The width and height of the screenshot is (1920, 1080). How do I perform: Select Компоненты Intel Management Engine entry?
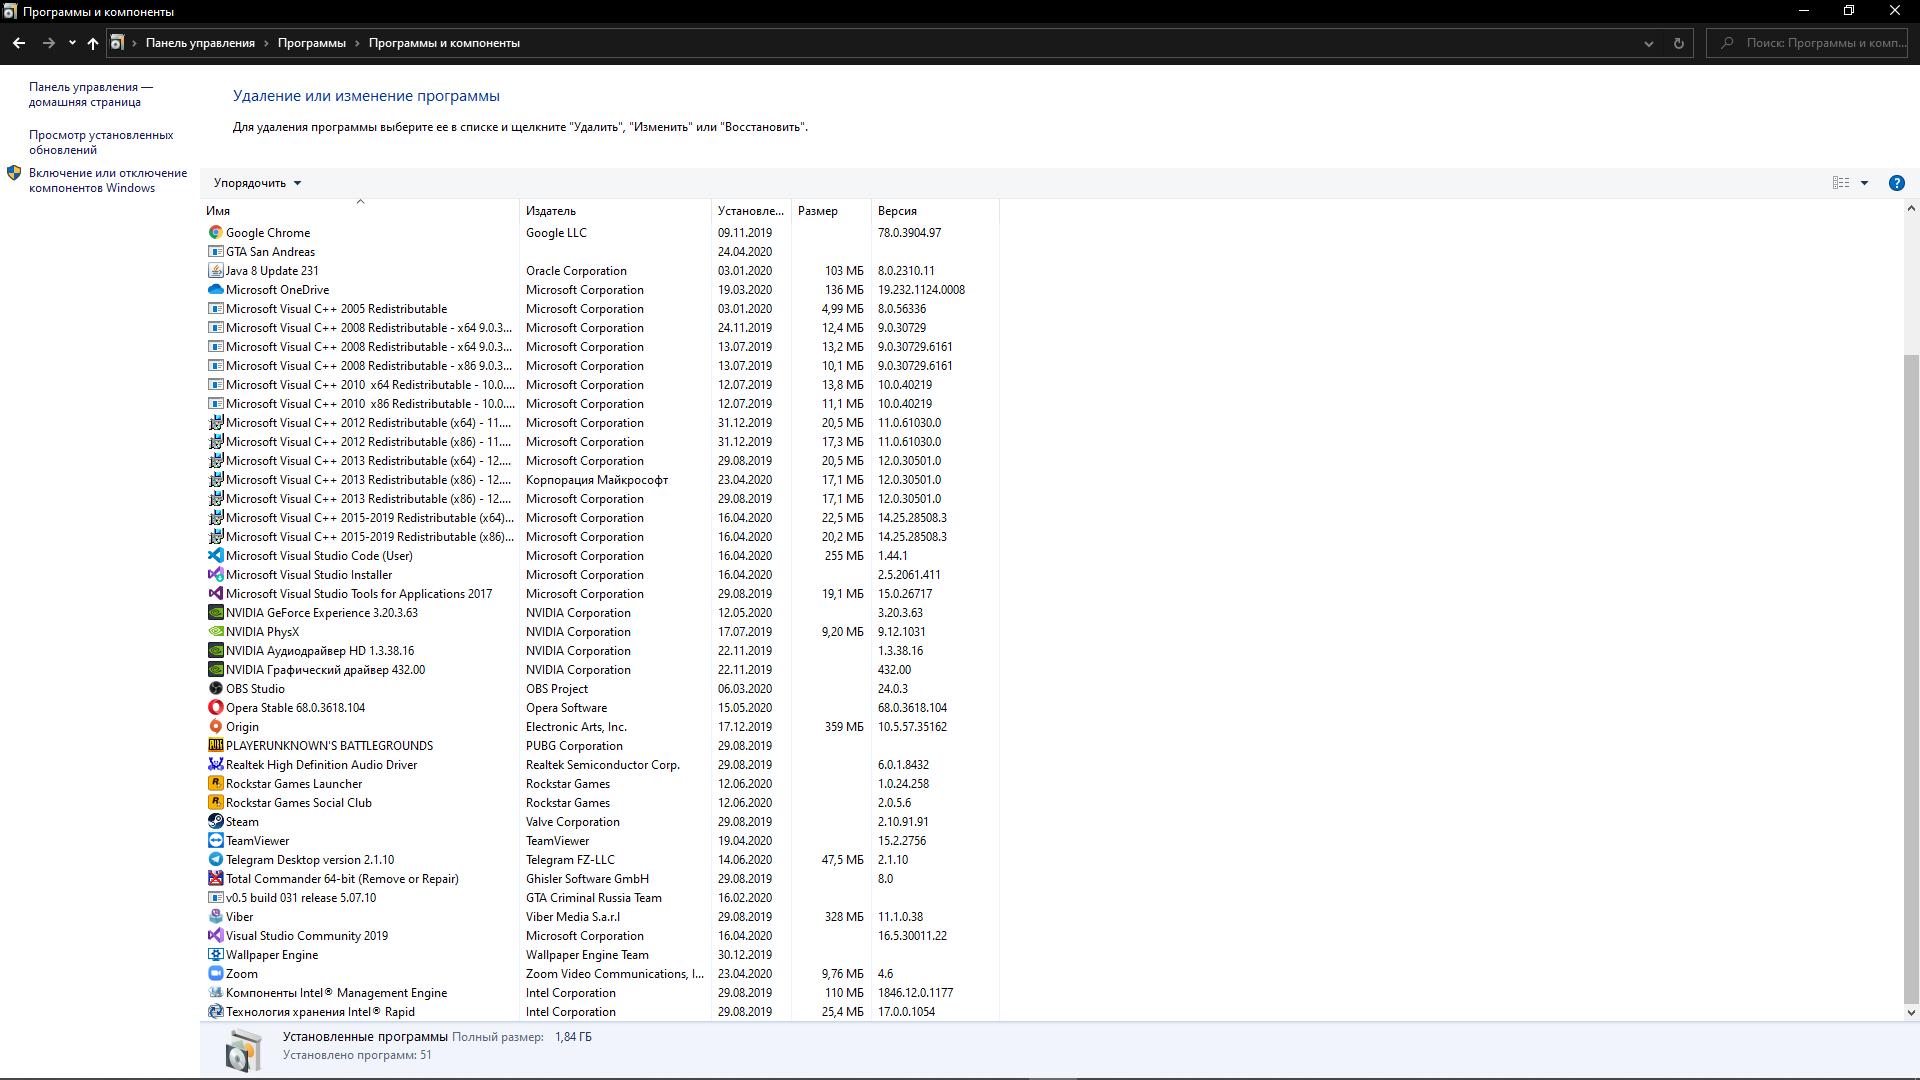coord(600,992)
